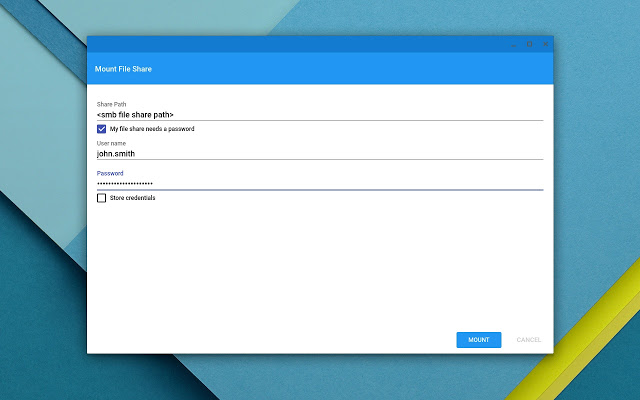Click the "Mount File Share" title text
The image size is (640, 400).
123,69
